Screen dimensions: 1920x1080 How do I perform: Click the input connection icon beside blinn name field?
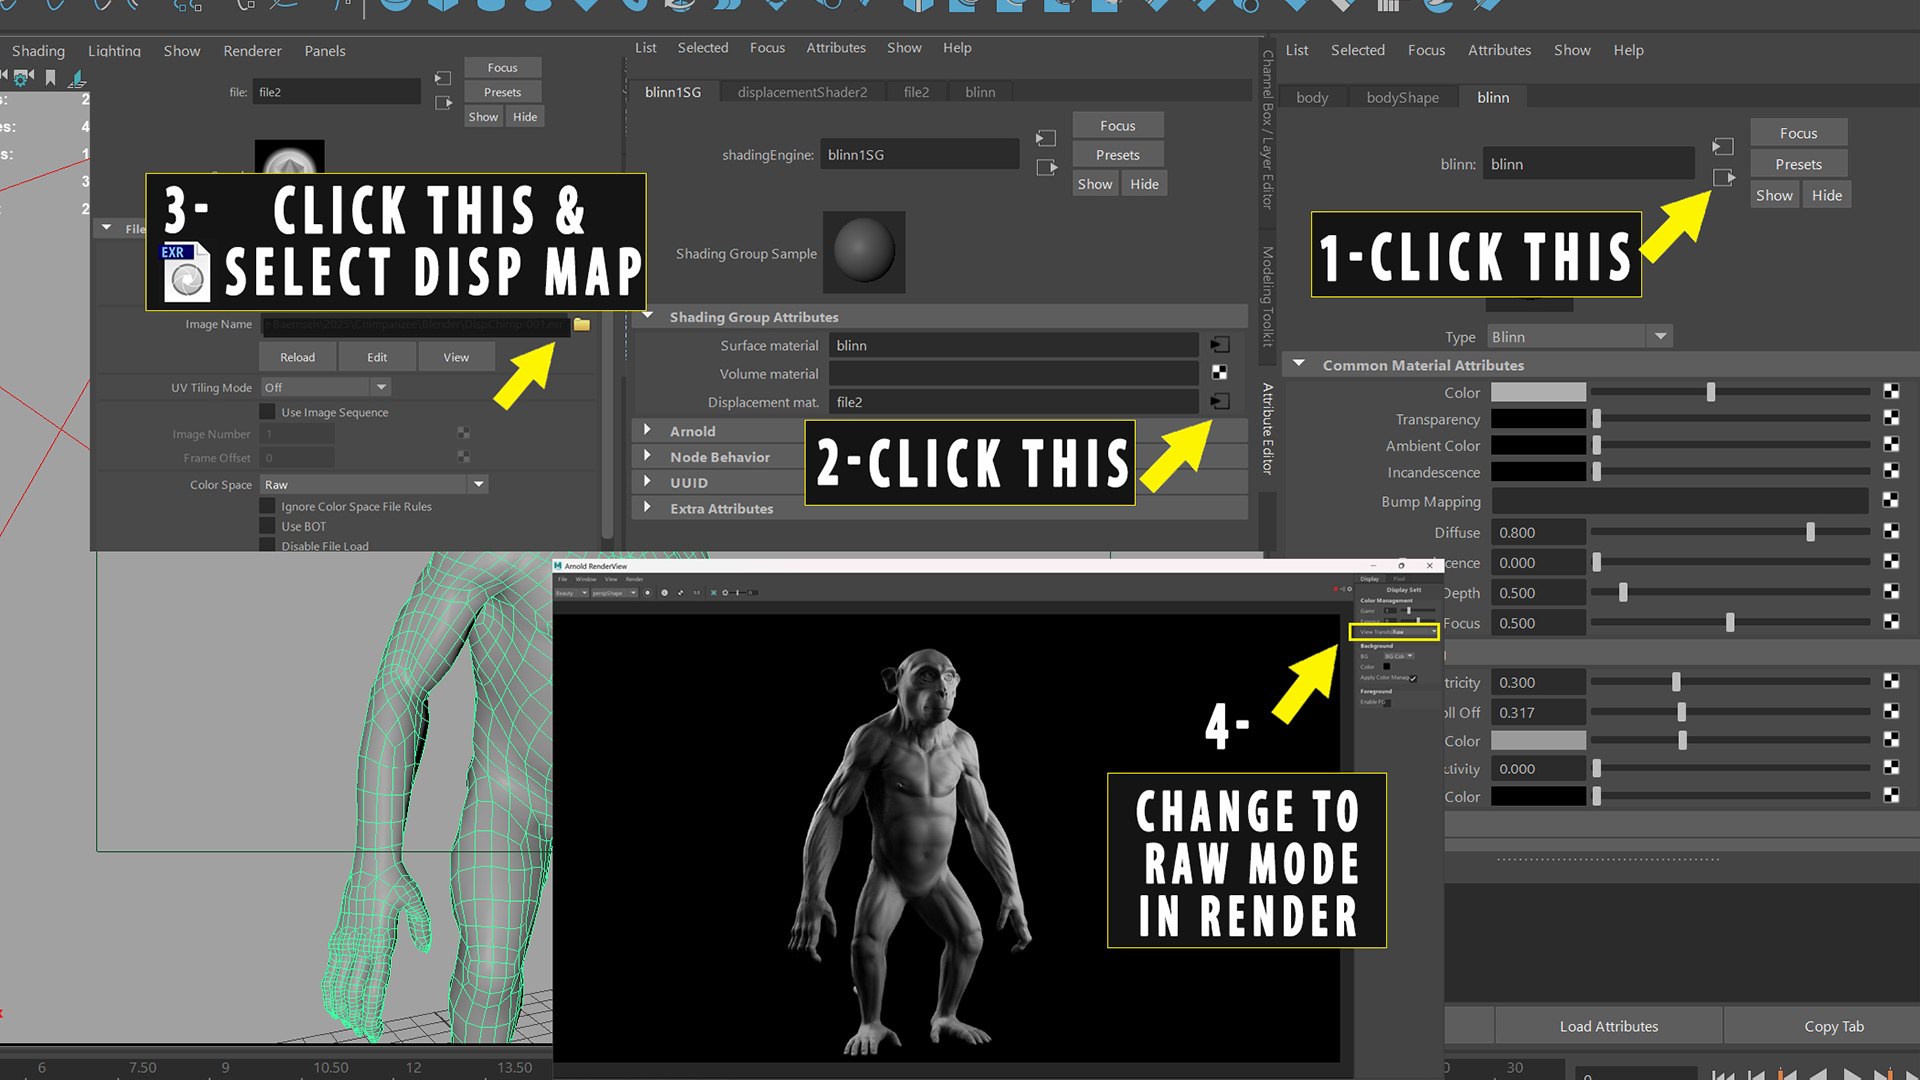click(x=1722, y=147)
